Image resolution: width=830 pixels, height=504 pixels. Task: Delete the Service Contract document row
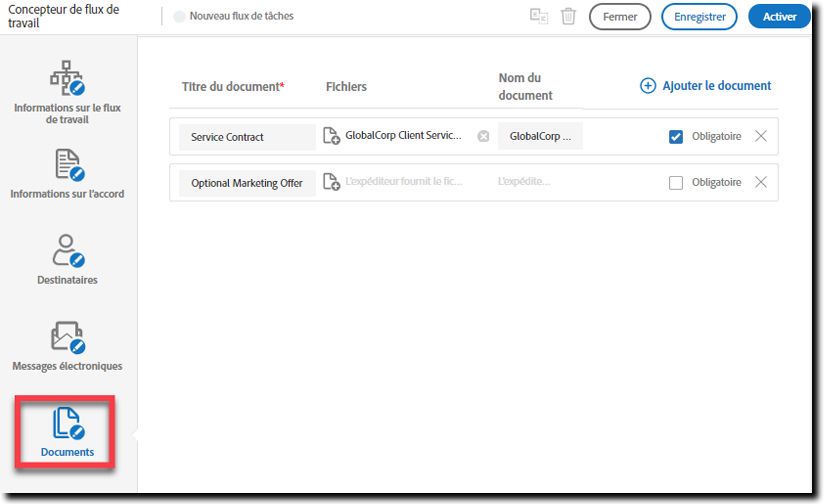tap(761, 136)
